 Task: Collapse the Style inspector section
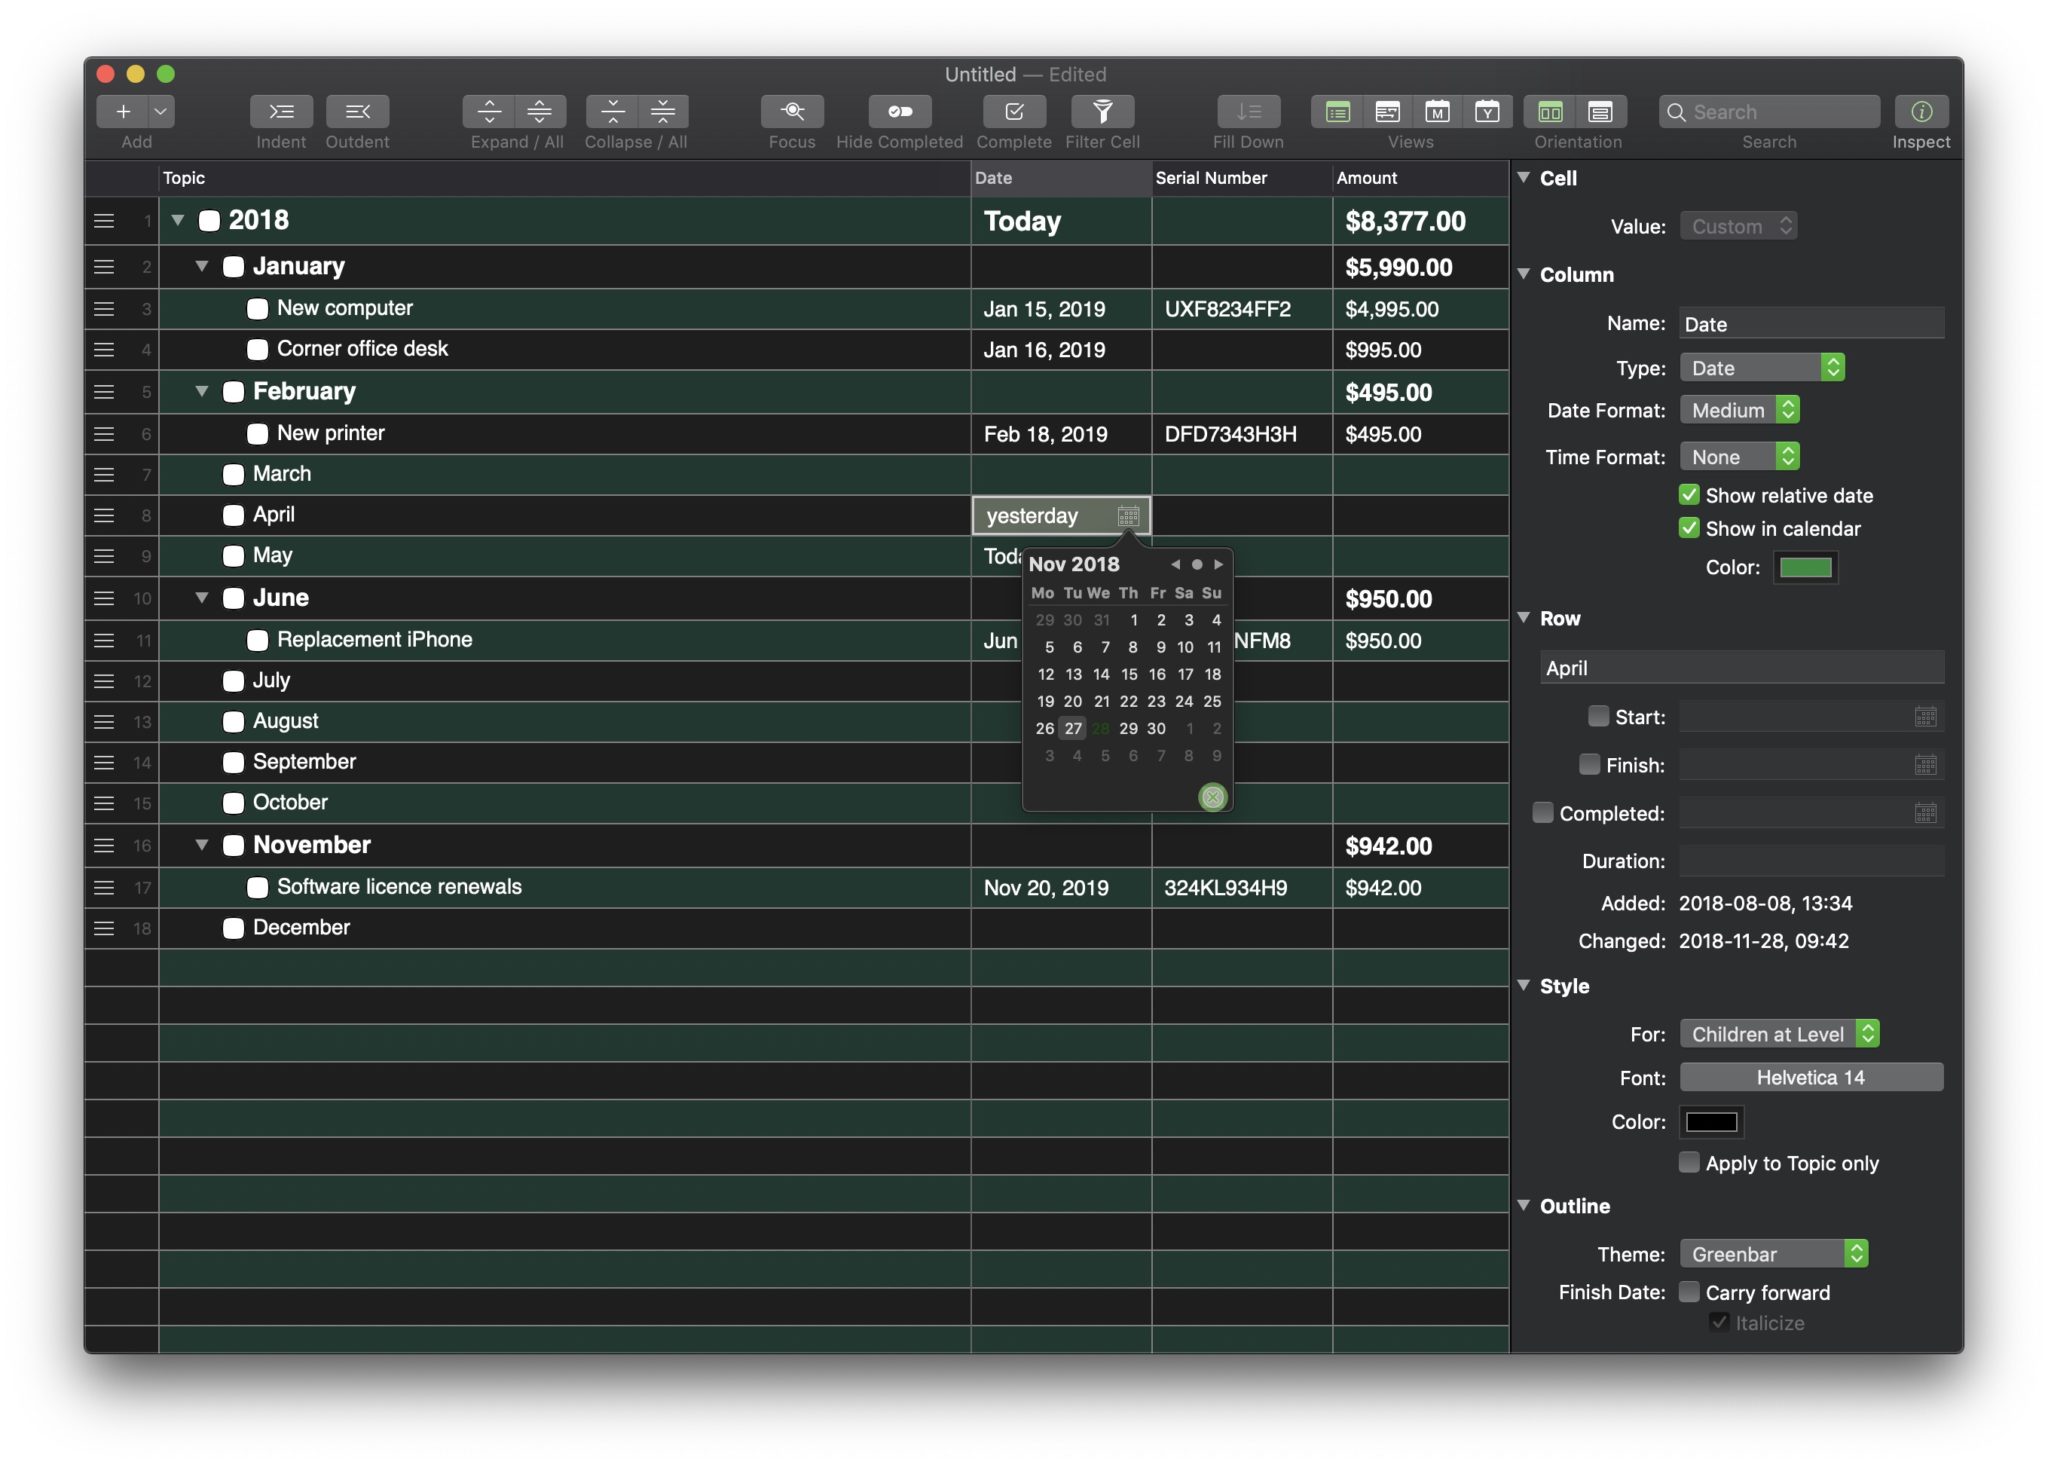coord(1524,985)
